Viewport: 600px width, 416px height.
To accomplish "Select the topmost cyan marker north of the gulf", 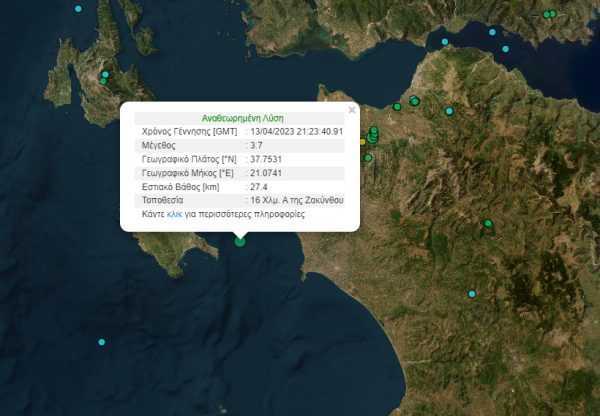I will coord(492,31).
